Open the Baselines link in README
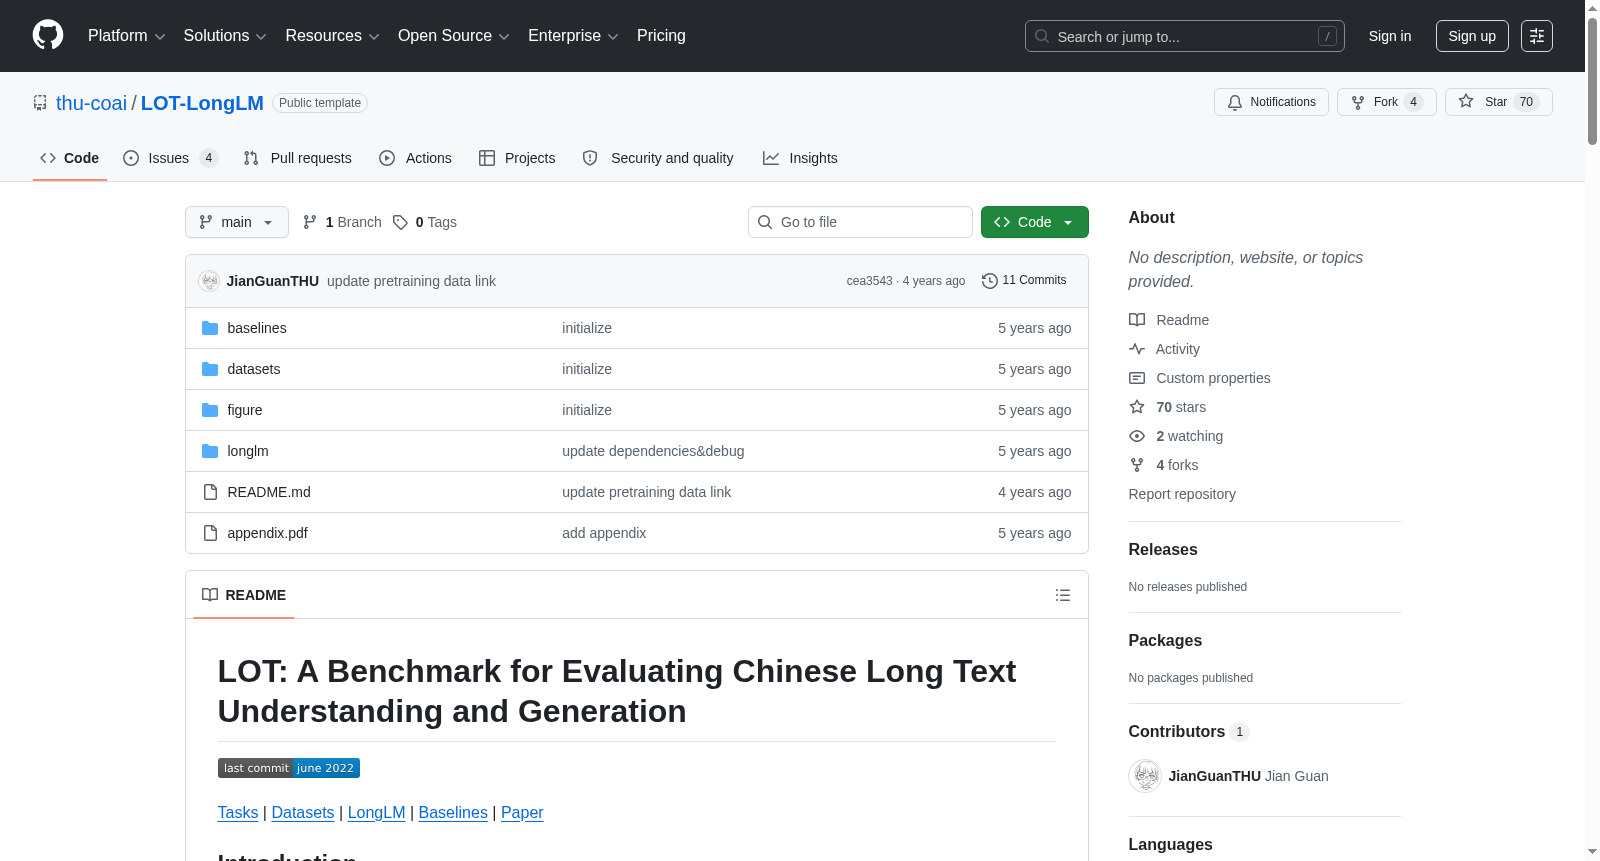 click(453, 813)
